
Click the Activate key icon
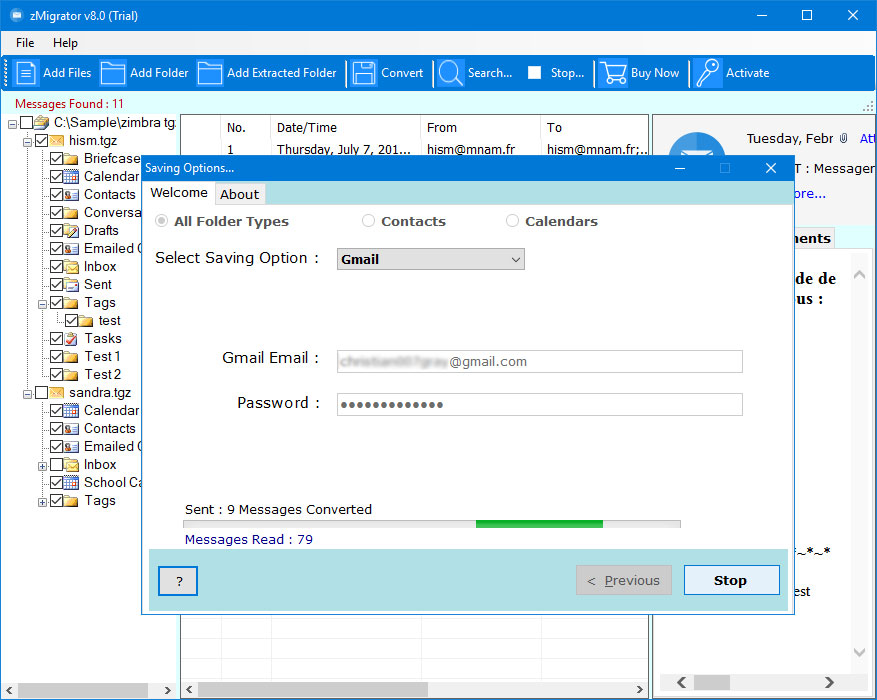(708, 73)
